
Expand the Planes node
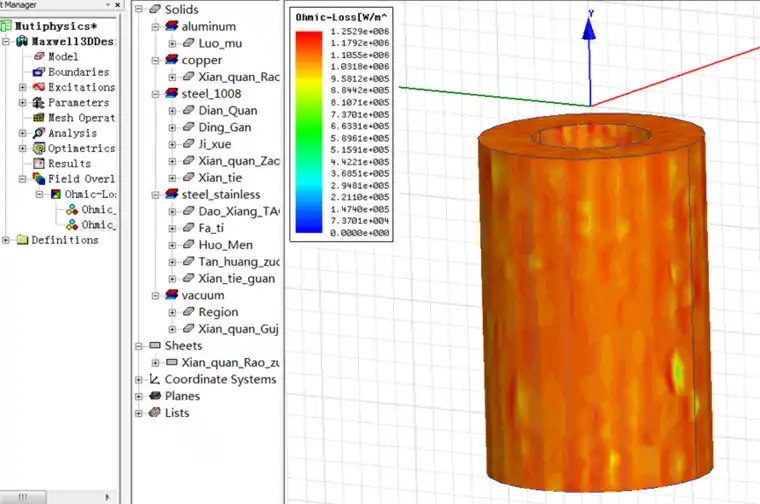[139, 396]
